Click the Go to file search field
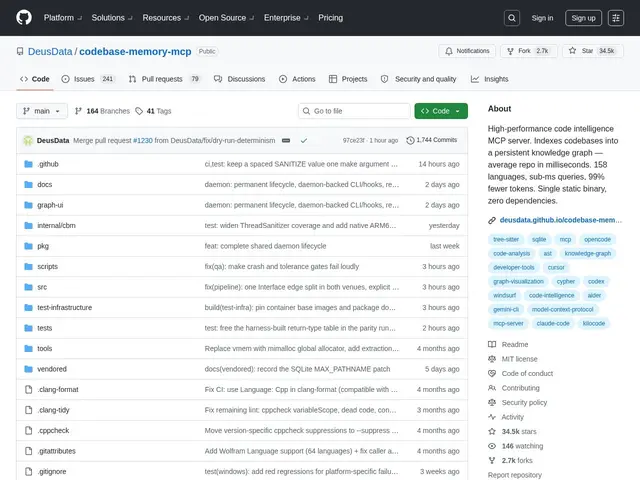 (354, 111)
